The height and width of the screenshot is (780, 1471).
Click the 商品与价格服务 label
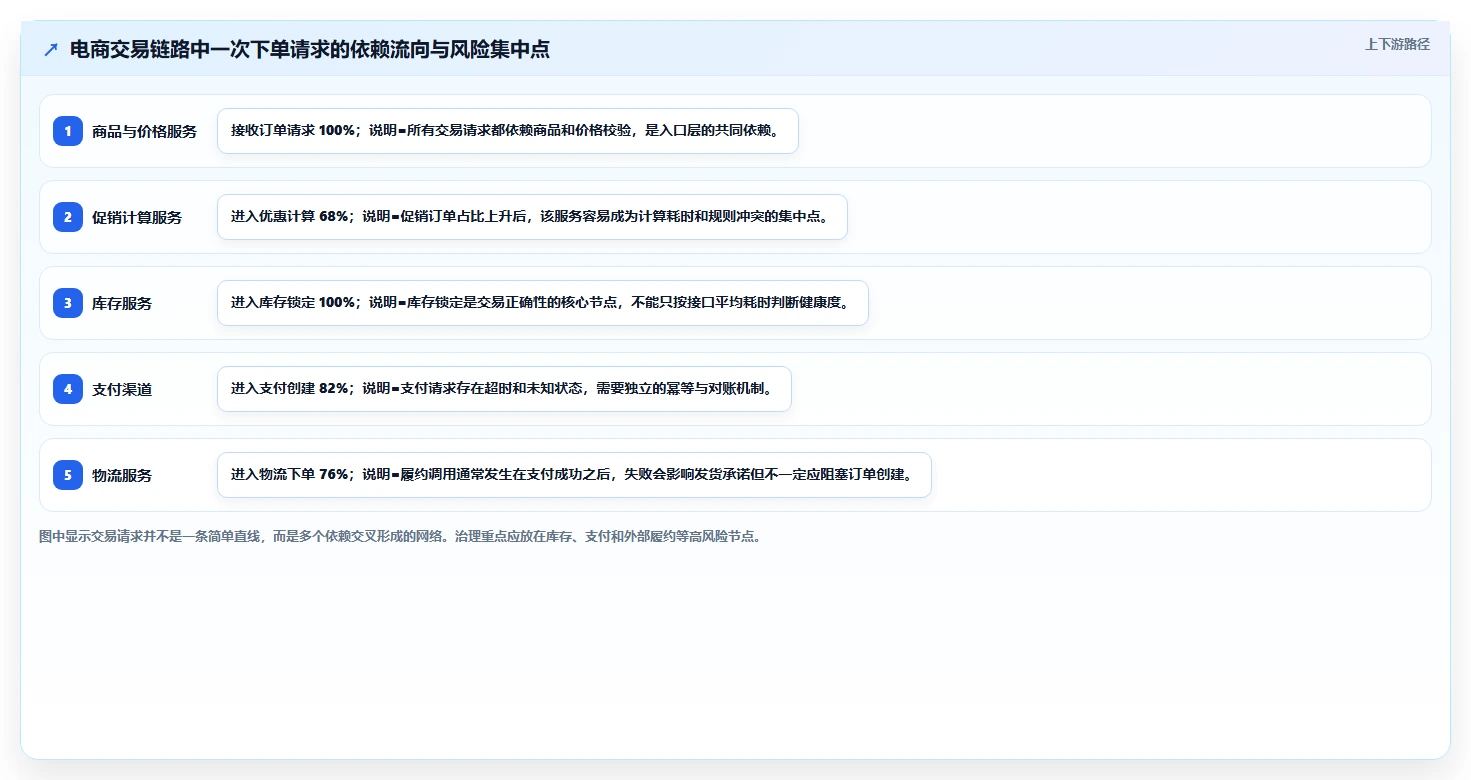(x=144, y=132)
